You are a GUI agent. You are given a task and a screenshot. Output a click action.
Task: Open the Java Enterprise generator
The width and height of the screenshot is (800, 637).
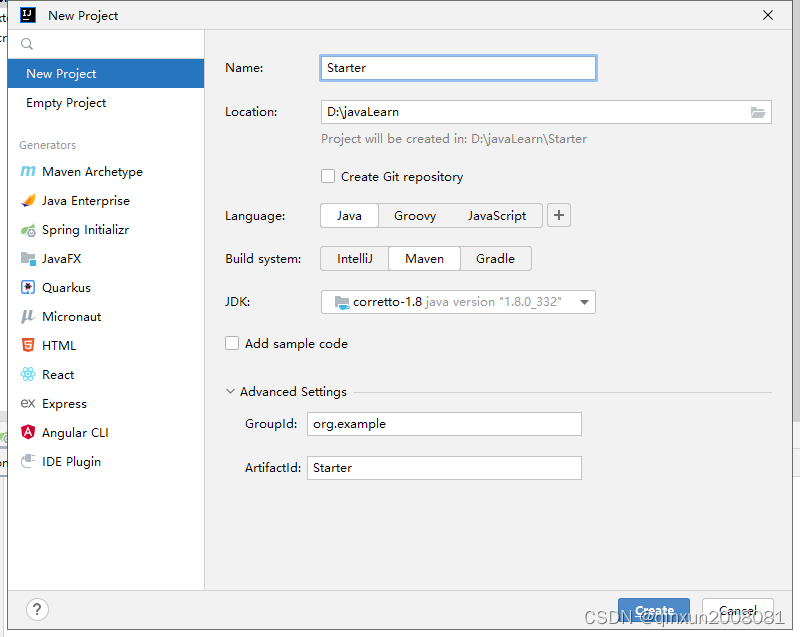(x=106, y=200)
